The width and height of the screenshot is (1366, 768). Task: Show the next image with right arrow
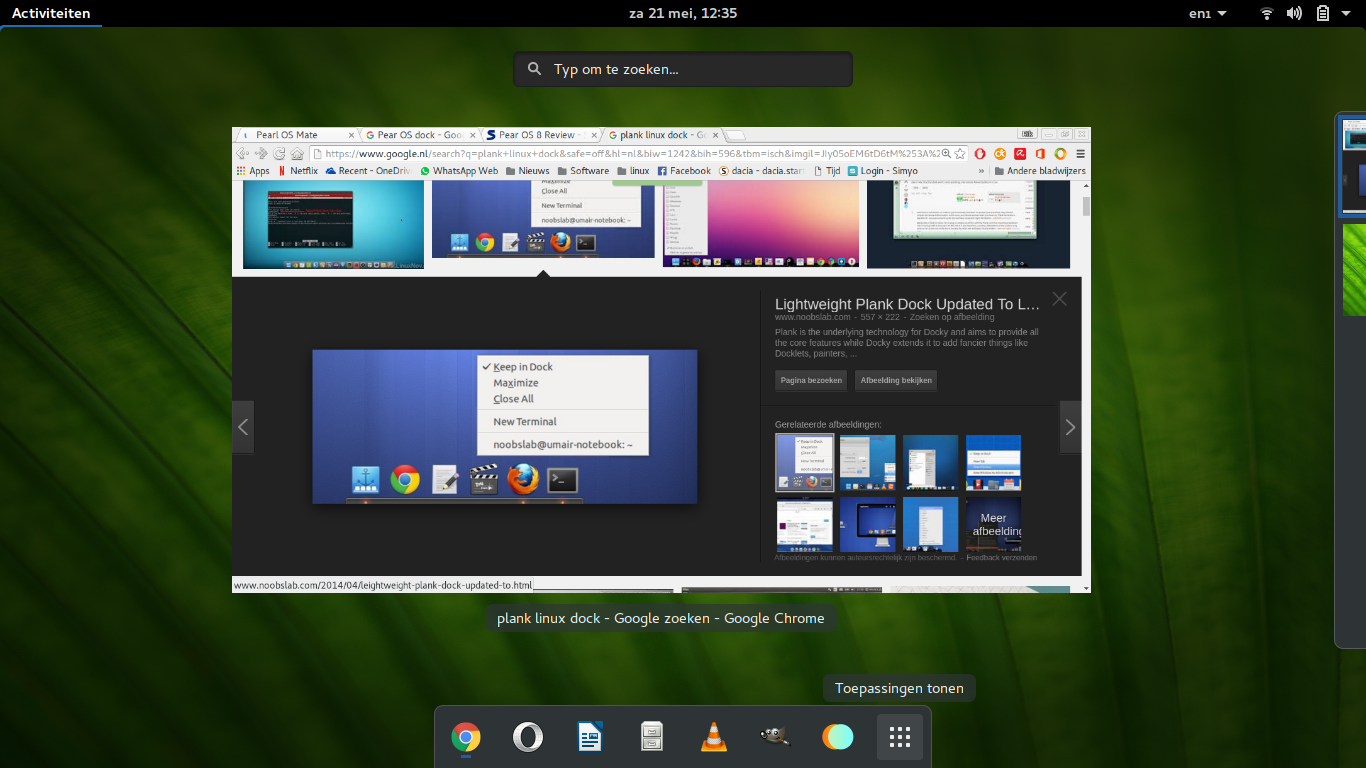click(1071, 427)
